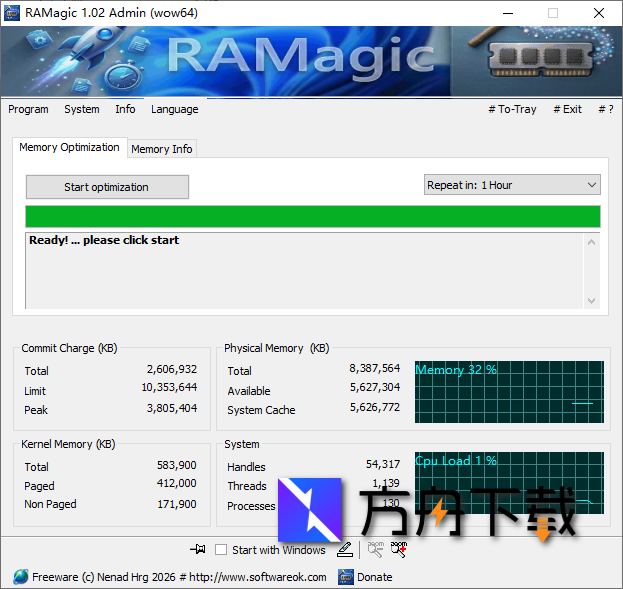Click Handles value 54,317
Image resolution: width=623 pixels, height=589 pixels.
pyautogui.click(x=383, y=464)
